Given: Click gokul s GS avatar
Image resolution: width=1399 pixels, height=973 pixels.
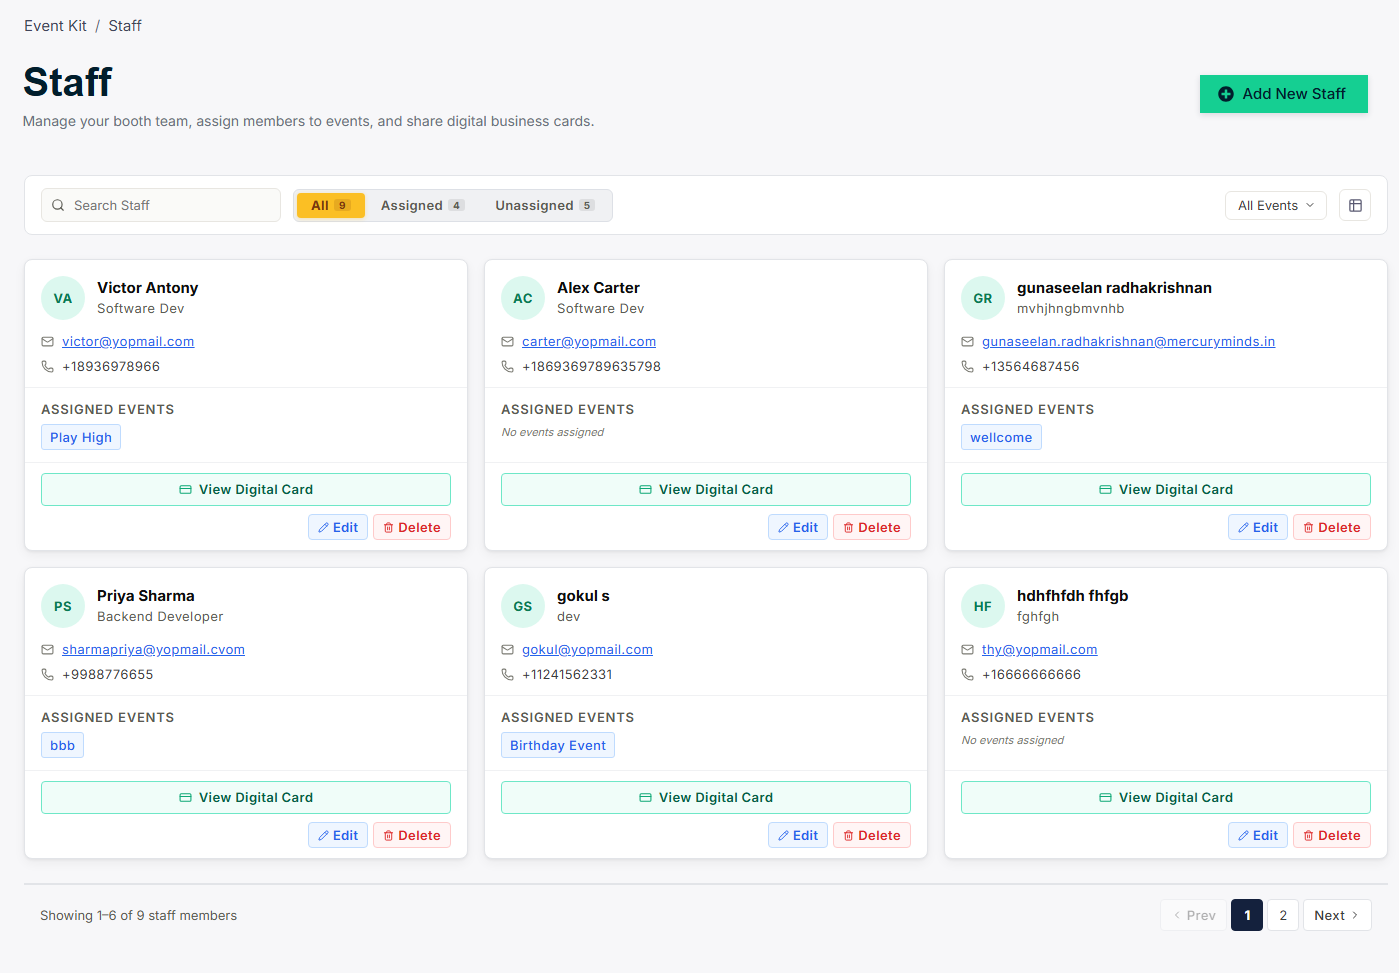Looking at the screenshot, I should [x=523, y=606].
